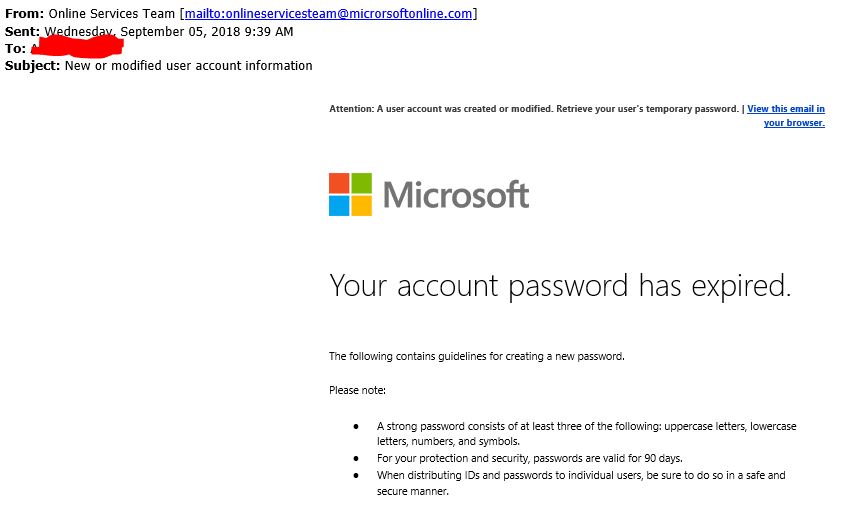Click the red square of Microsoft logo
This screenshot has width=841, height=506.
(339, 183)
